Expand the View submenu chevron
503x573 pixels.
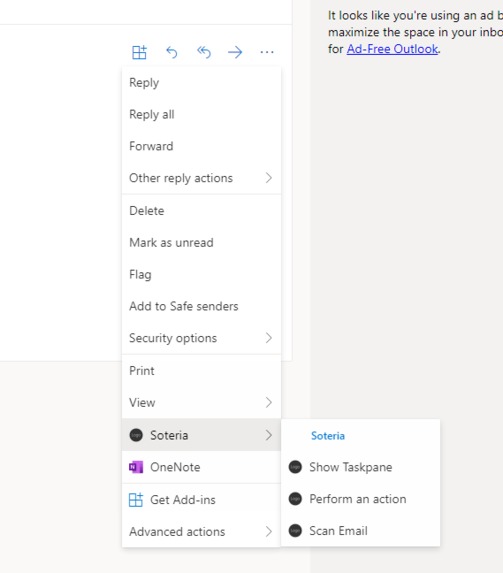click(269, 402)
